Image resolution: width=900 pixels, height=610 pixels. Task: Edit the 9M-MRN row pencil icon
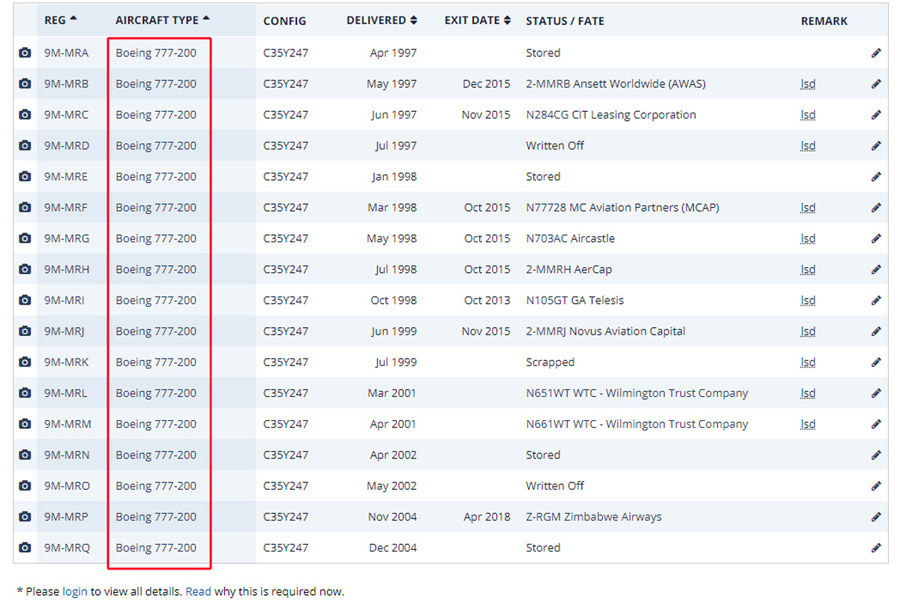coord(876,455)
